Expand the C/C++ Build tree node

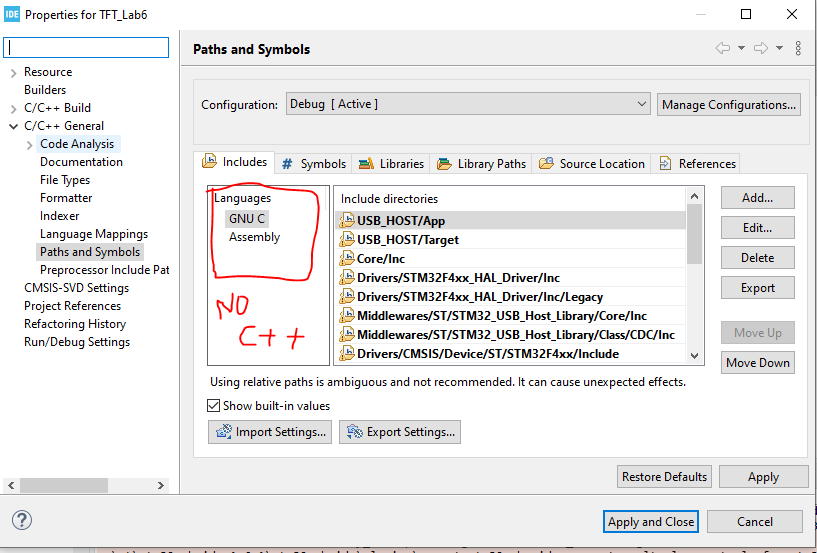pos(14,109)
